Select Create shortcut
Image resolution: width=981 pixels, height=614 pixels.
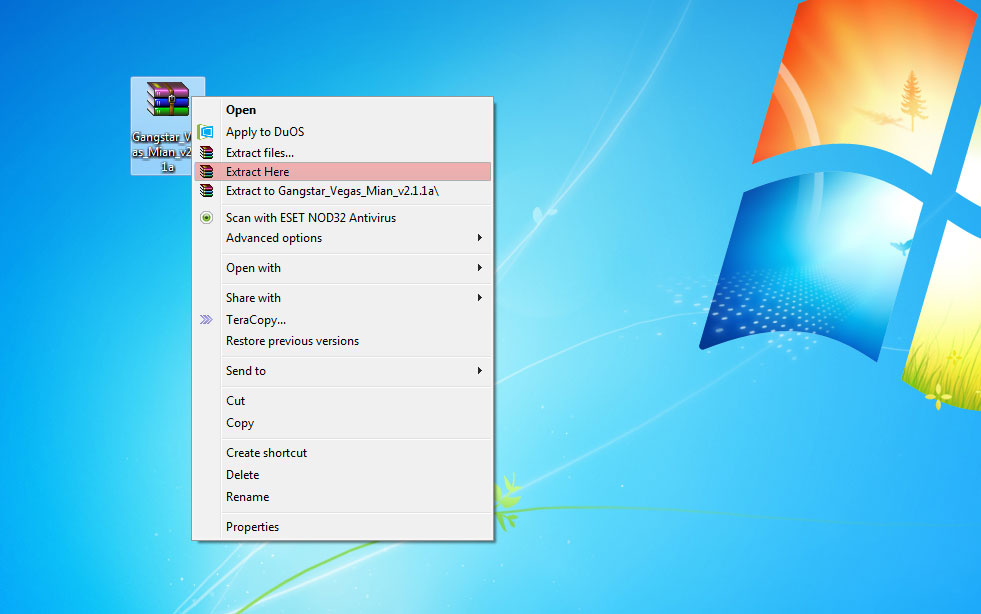(x=342, y=453)
